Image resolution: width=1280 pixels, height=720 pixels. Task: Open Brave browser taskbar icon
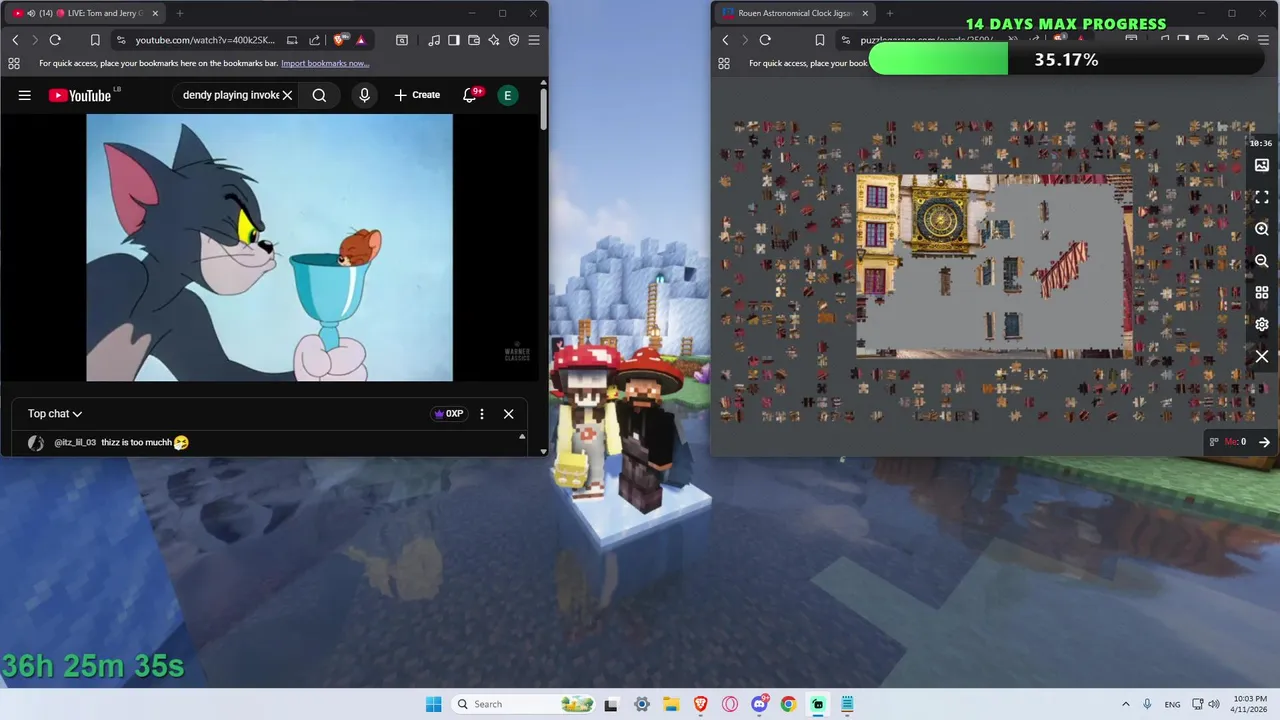[700, 704]
